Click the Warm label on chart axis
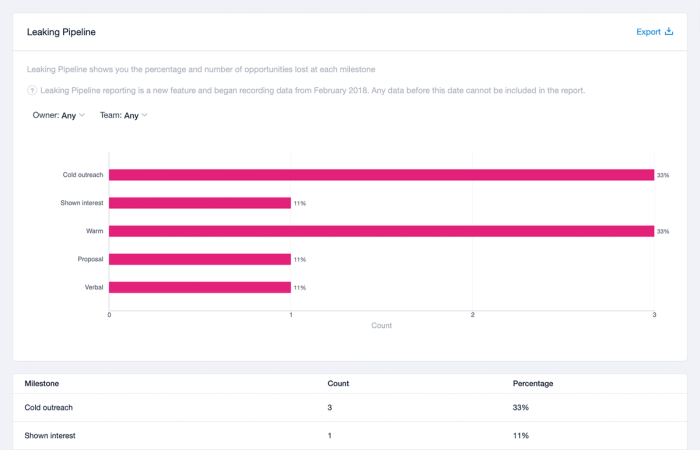 94,231
